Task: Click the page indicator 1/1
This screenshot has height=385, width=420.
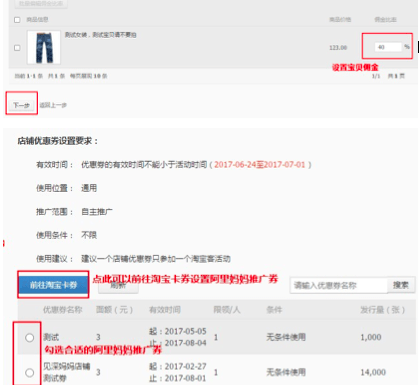Action: [x=376, y=76]
